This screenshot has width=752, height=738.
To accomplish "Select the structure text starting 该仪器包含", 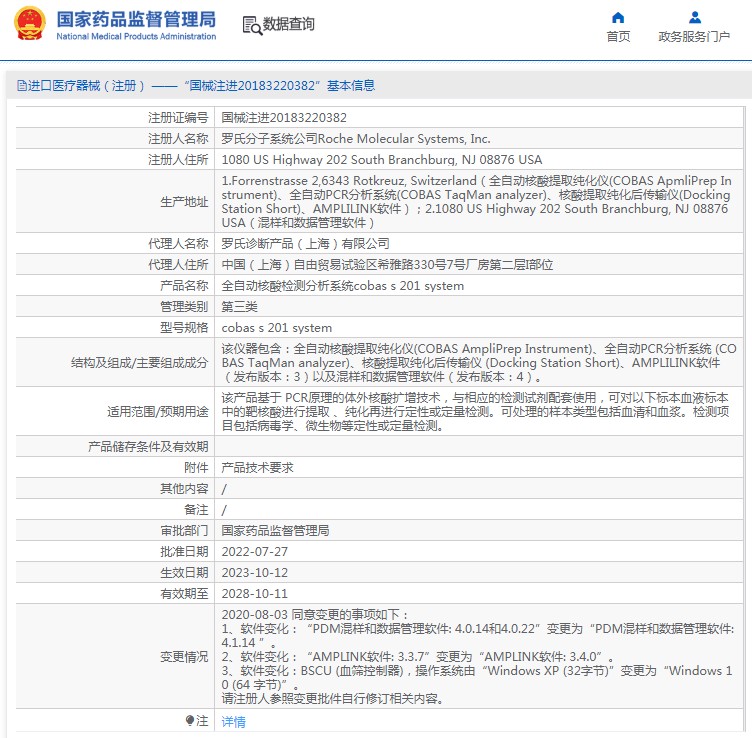I will [479, 363].
